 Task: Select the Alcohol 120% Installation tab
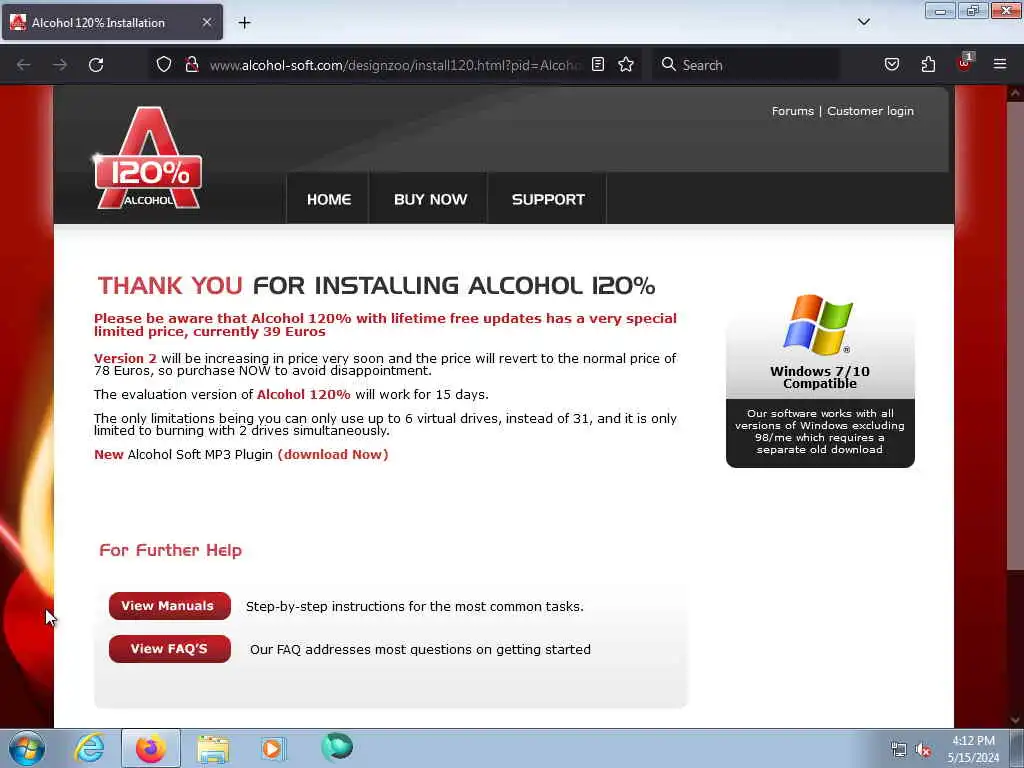112,22
